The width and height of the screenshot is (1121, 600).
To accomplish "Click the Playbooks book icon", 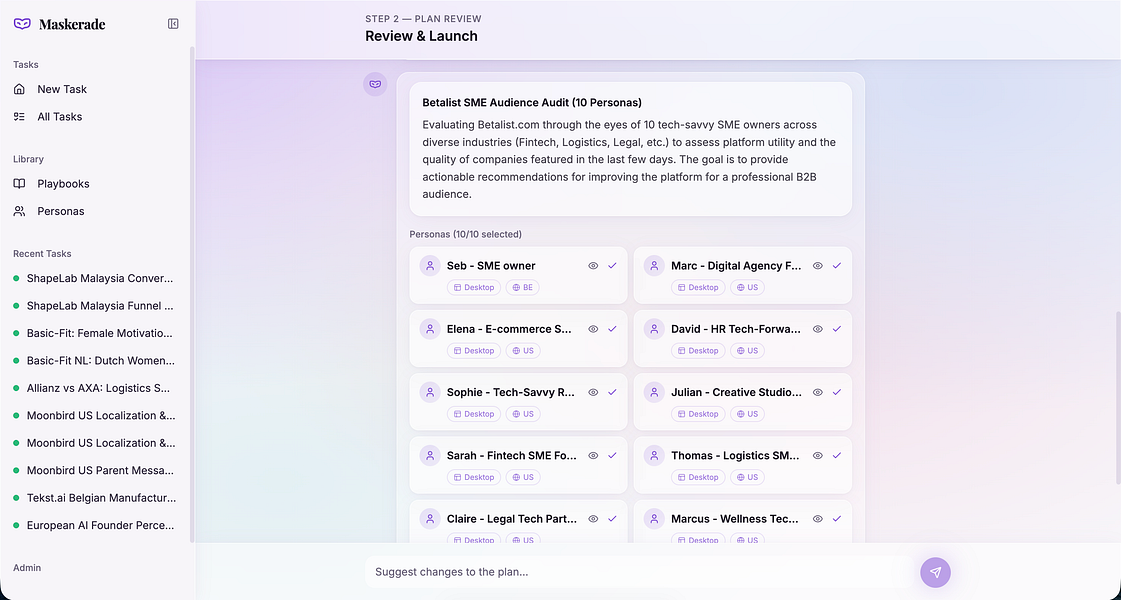I will point(19,184).
